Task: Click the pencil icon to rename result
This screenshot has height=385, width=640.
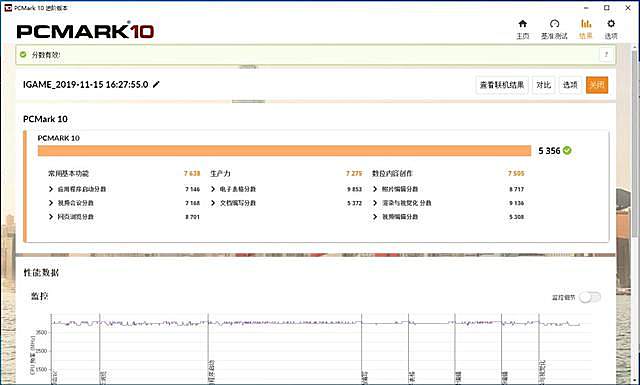Action: 156,85
